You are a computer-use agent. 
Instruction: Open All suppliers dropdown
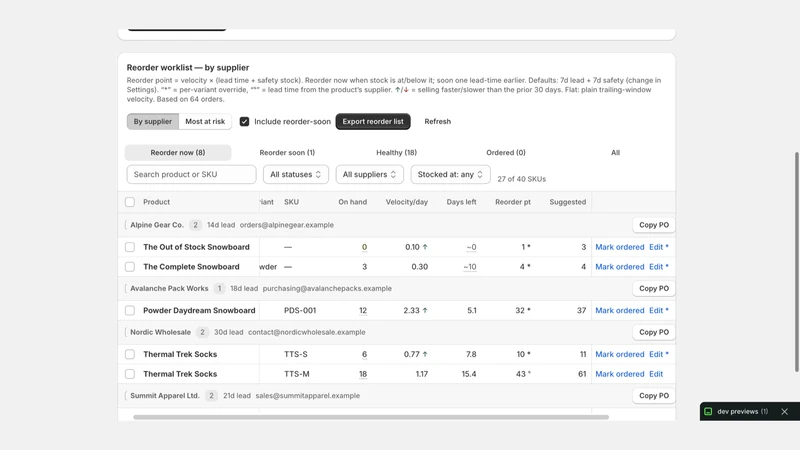coord(369,174)
